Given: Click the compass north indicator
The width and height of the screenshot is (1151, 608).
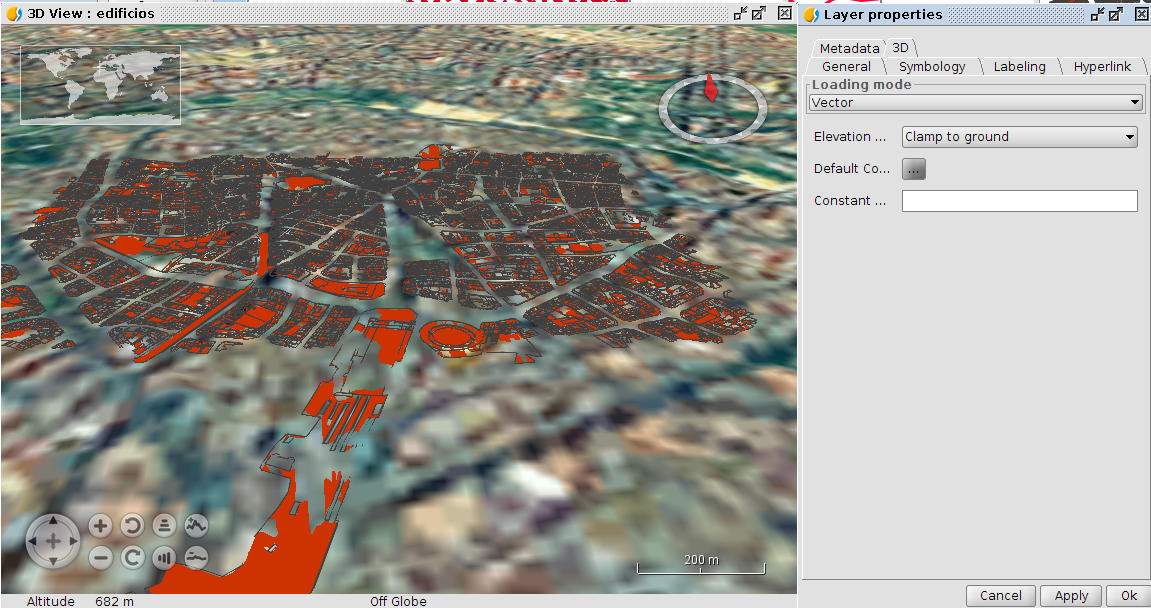Looking at the screenshot, I should click(711, 88).
